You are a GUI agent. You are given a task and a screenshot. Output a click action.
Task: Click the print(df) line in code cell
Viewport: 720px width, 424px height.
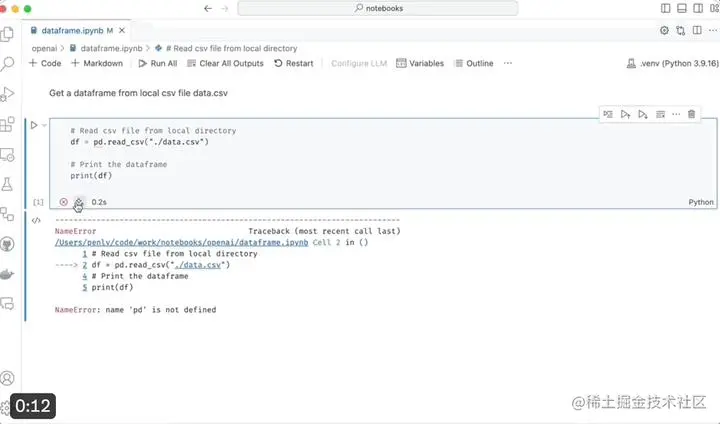[91, 175]
